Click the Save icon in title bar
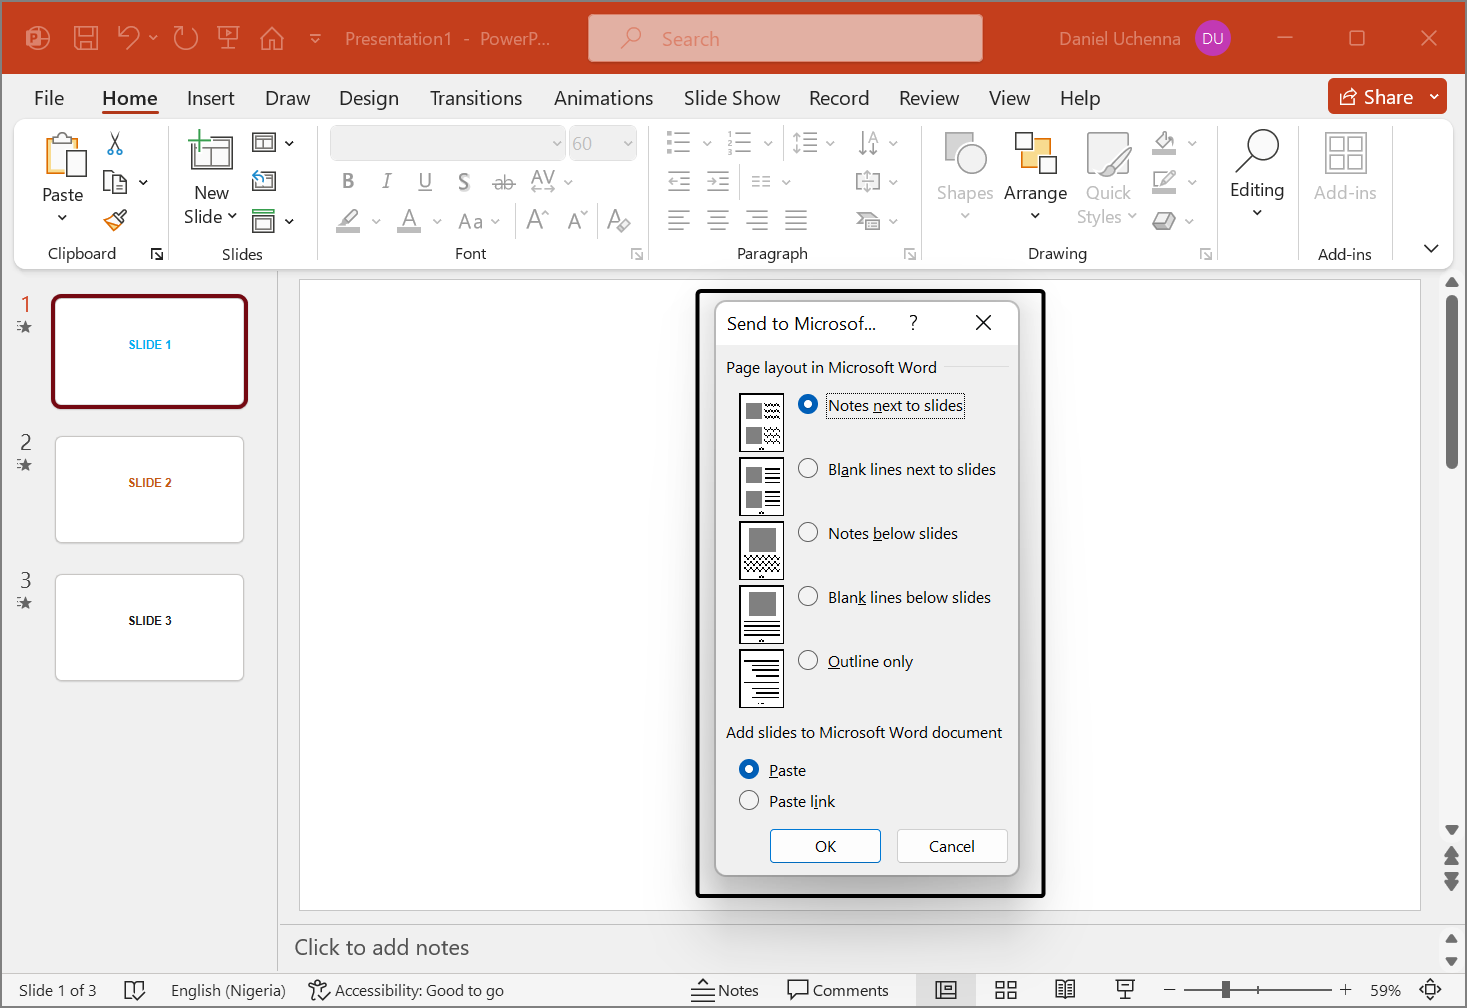This screenshot has height=1008, width=1467. tap(86, 39)
